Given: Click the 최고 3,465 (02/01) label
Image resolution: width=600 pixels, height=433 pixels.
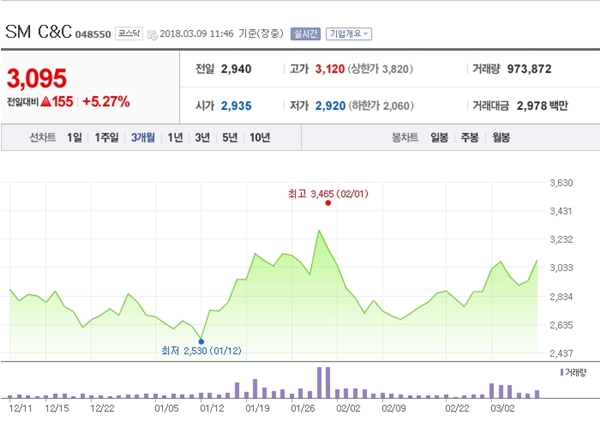Looking at the screenshot, I should pos(328,194).
